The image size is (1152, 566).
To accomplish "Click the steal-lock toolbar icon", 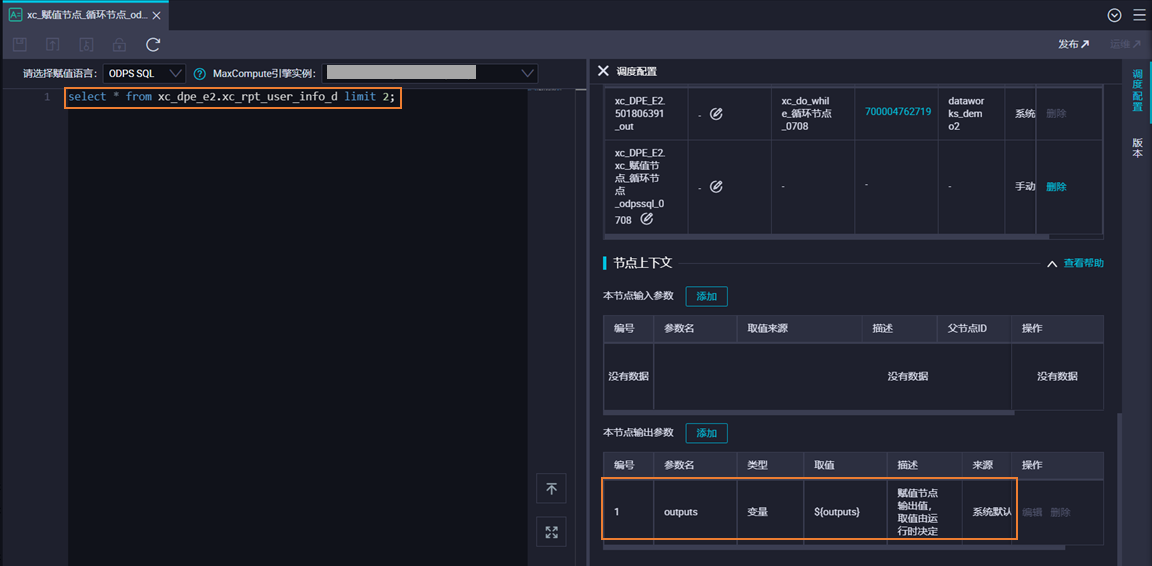I will coord(86,45).
